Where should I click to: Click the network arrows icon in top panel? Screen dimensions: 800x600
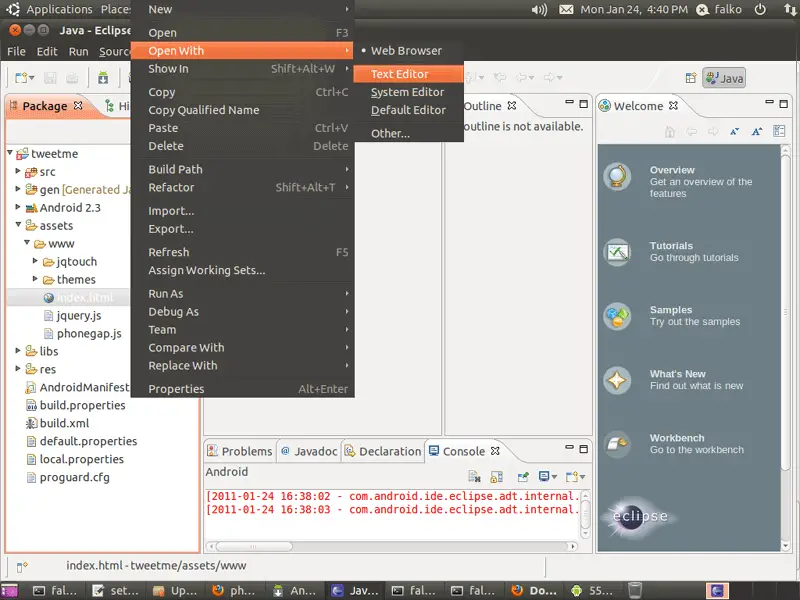click(x=790, y=10)
